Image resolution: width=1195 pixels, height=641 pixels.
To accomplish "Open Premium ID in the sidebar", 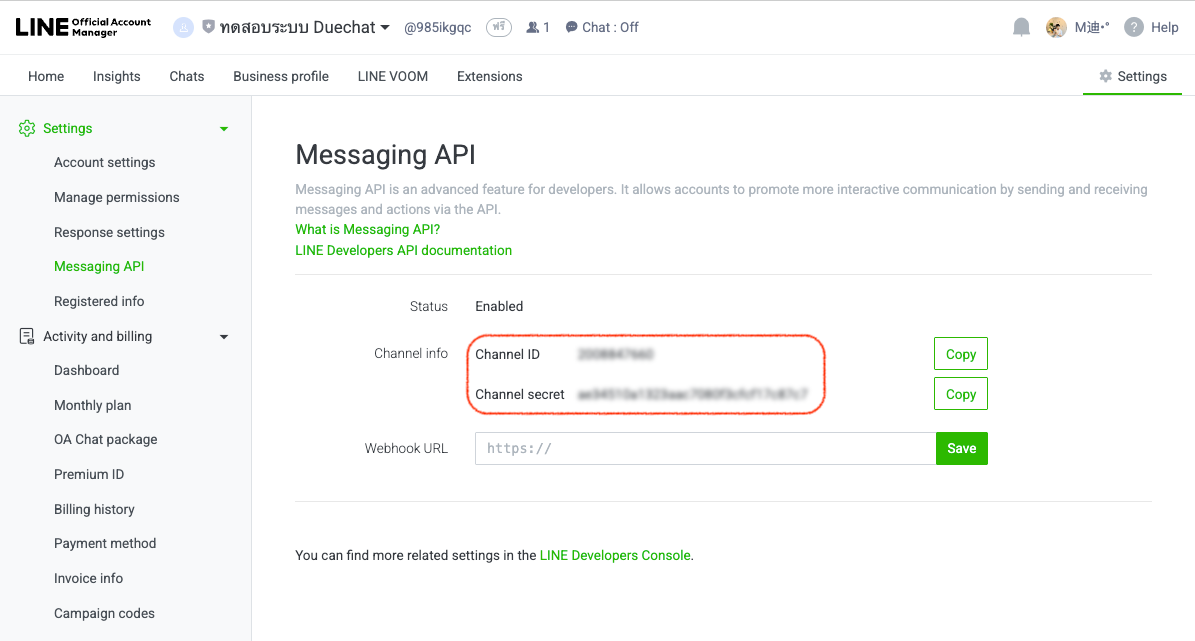I will (88, 474).
